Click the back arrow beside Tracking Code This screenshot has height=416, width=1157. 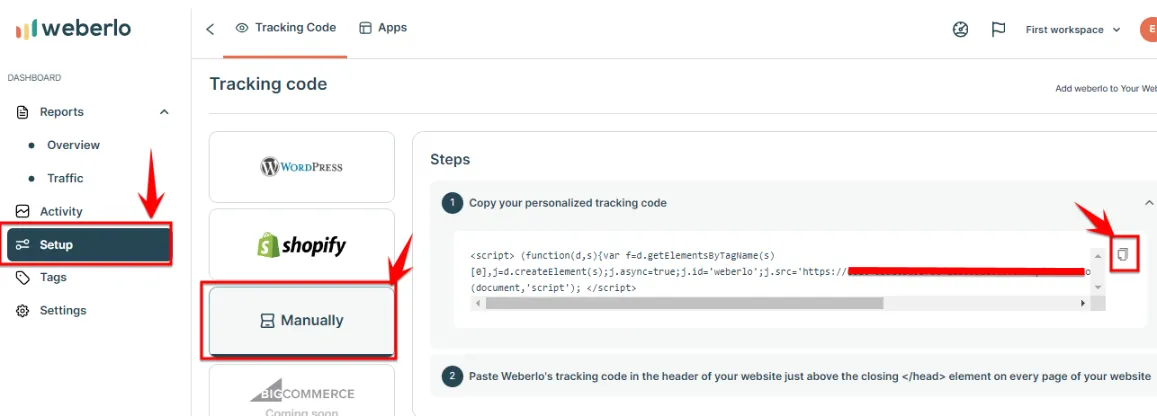pyautogui.click(x=210, y=29)
